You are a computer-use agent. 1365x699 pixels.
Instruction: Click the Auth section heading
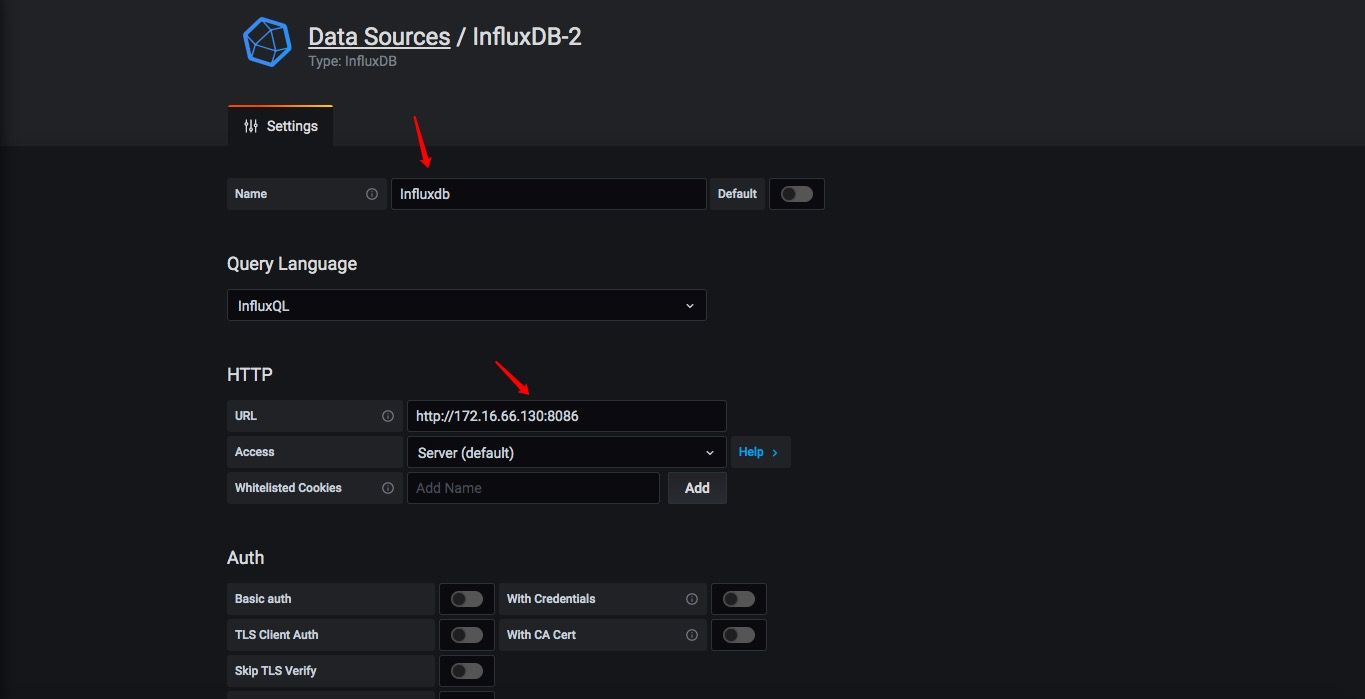click(246, 558)
